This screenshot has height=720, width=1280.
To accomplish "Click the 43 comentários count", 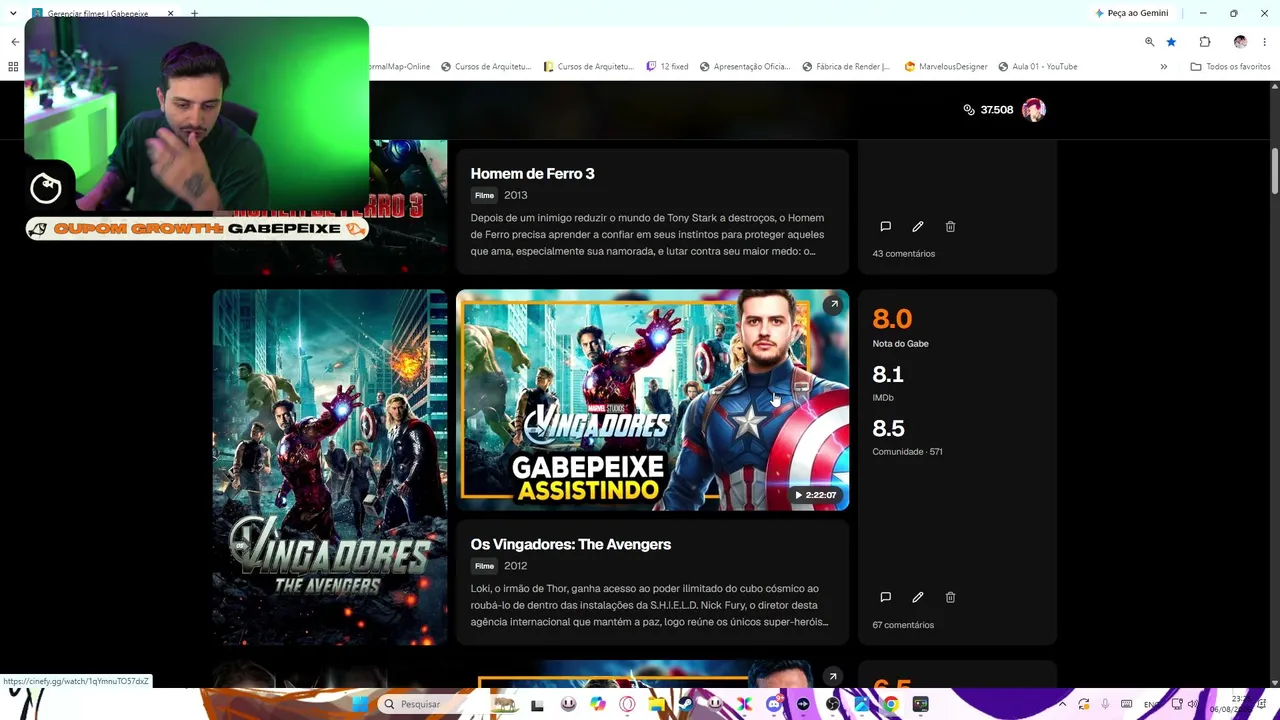I will pos(903,254).
